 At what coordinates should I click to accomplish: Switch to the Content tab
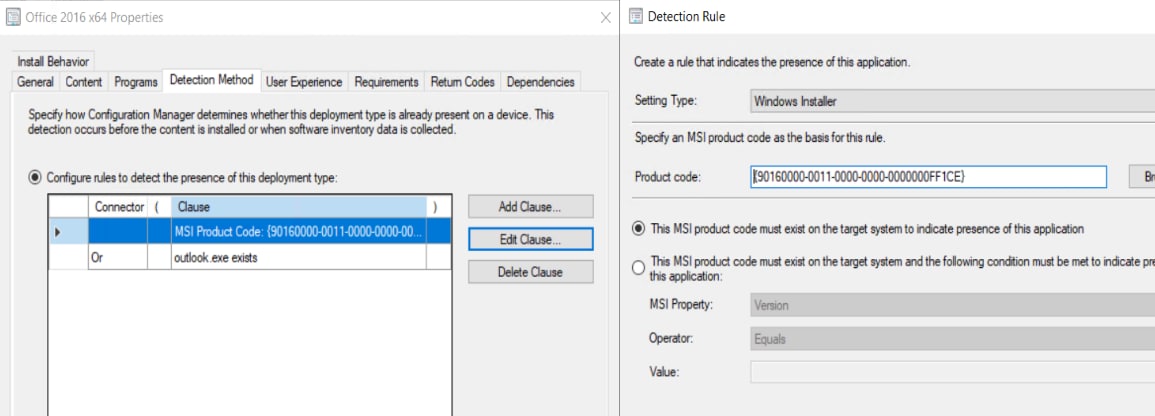click(x=84, y=82)
